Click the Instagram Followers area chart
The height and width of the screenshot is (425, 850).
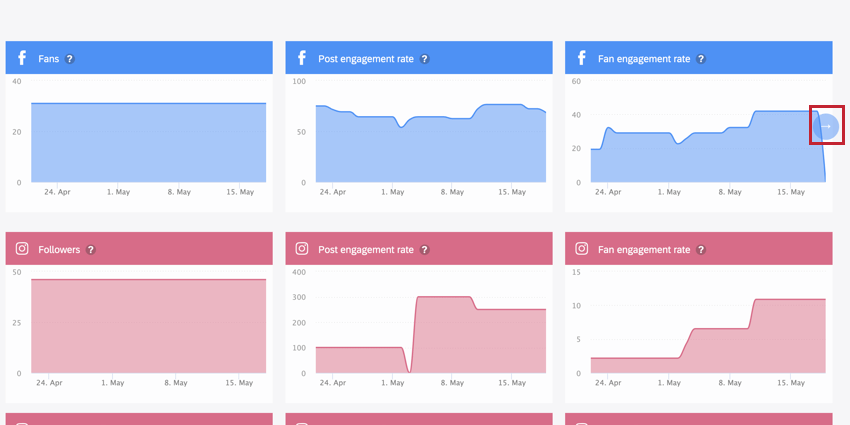click(x=149, y=326)
